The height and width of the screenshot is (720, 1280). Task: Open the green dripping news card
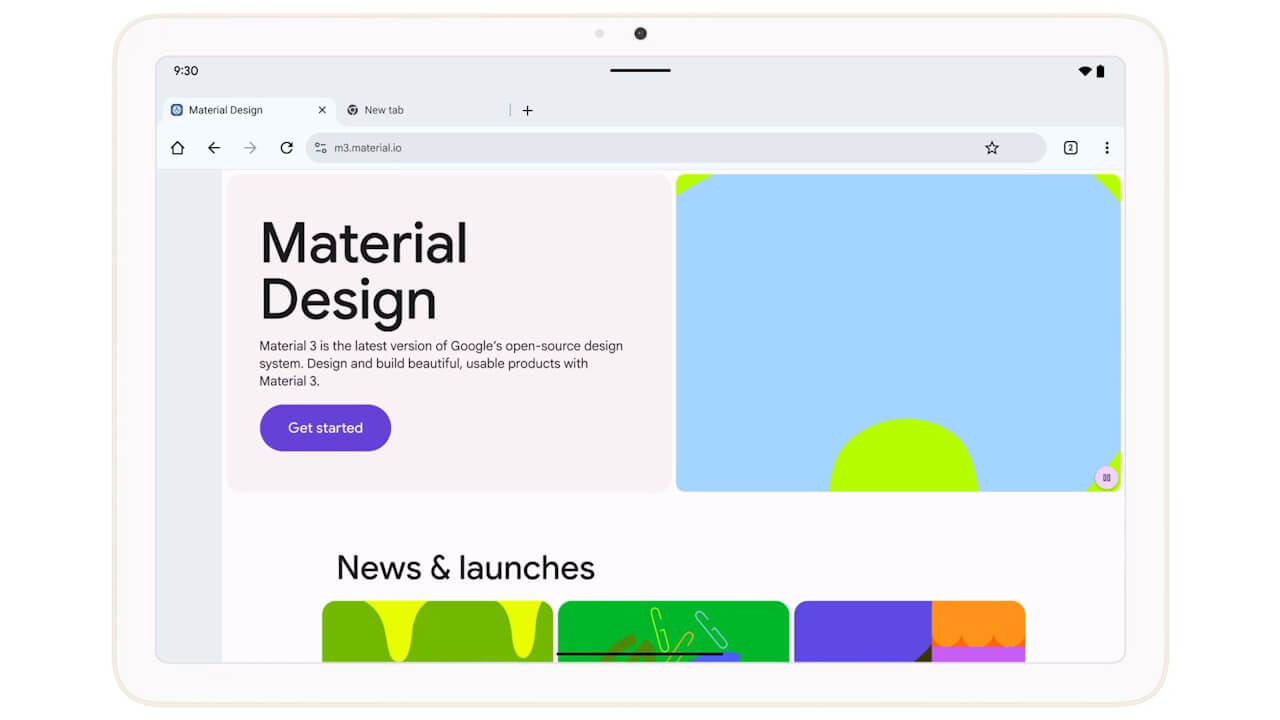(x=437, y=631)
